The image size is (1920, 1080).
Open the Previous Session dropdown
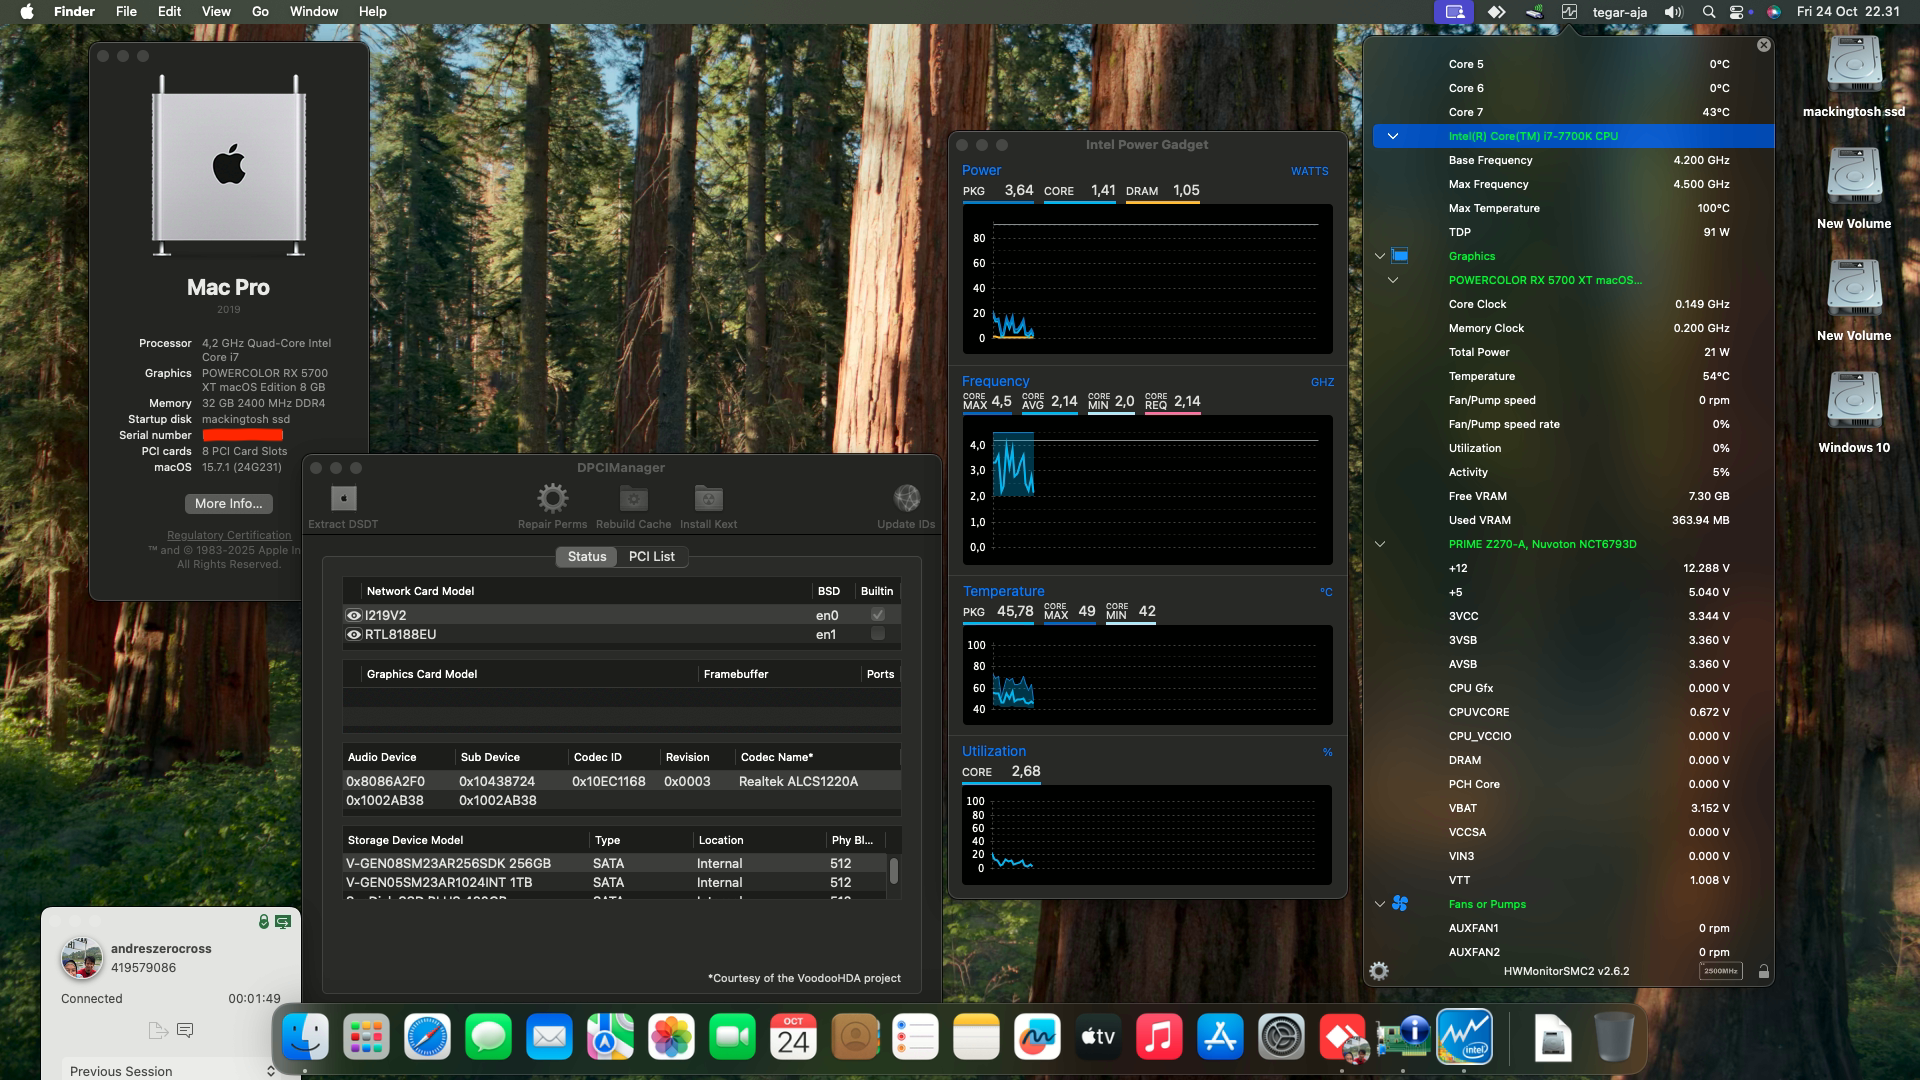coord(171,1071)
